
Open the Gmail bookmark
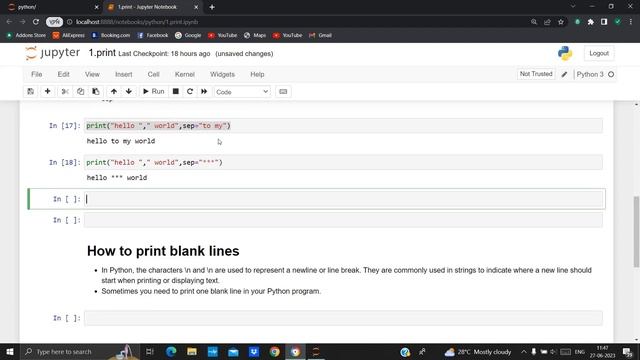tap(320, 36)
